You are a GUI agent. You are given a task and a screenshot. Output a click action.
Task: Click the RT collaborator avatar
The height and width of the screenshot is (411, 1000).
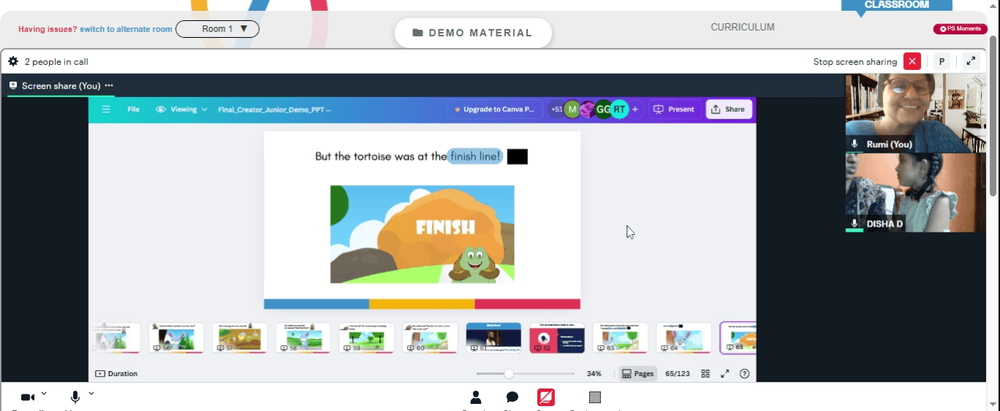[x=619, y=109]
